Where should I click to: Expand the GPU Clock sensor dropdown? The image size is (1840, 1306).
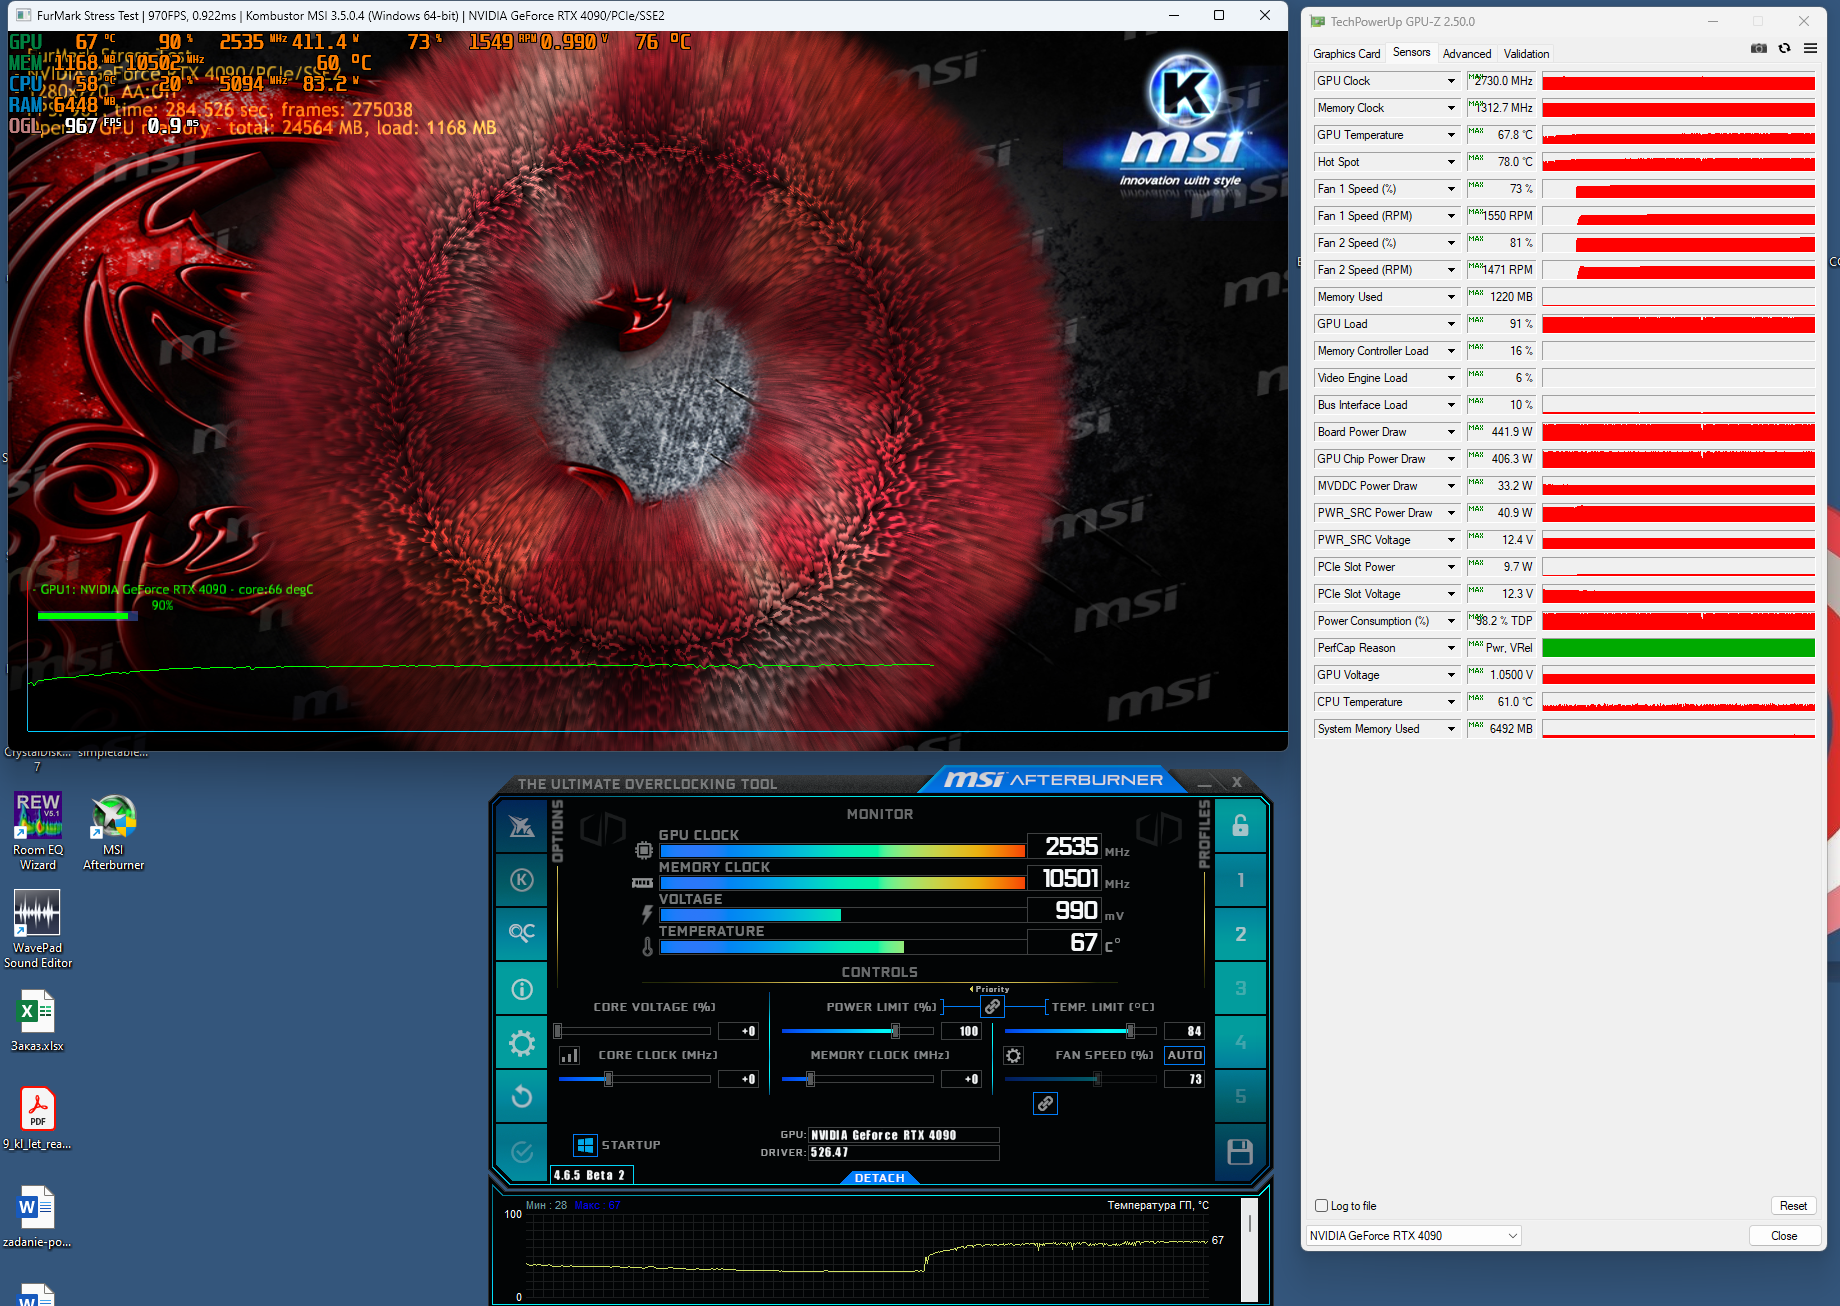(x=1451, y=81)
